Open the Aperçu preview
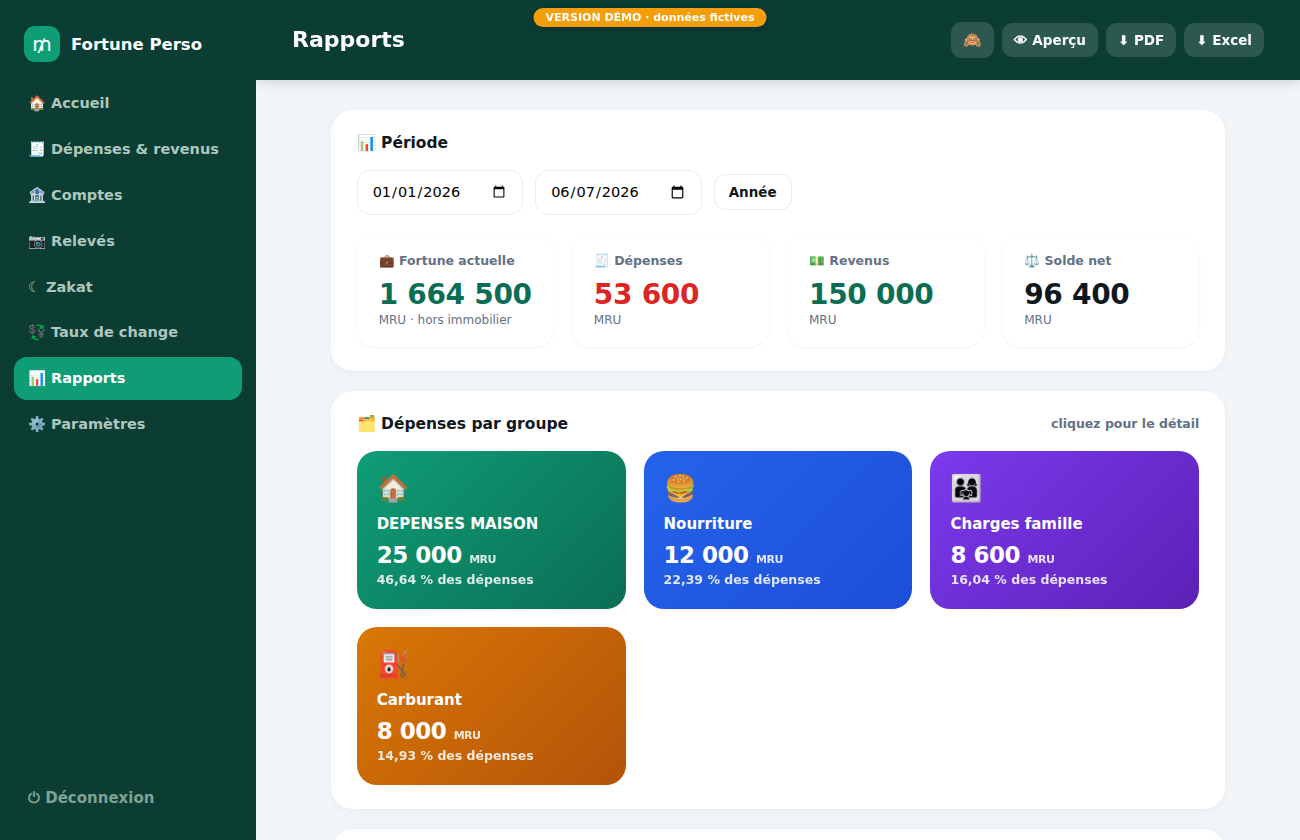The height and width of the screenshot is (840, 1300). [1050, 40]
